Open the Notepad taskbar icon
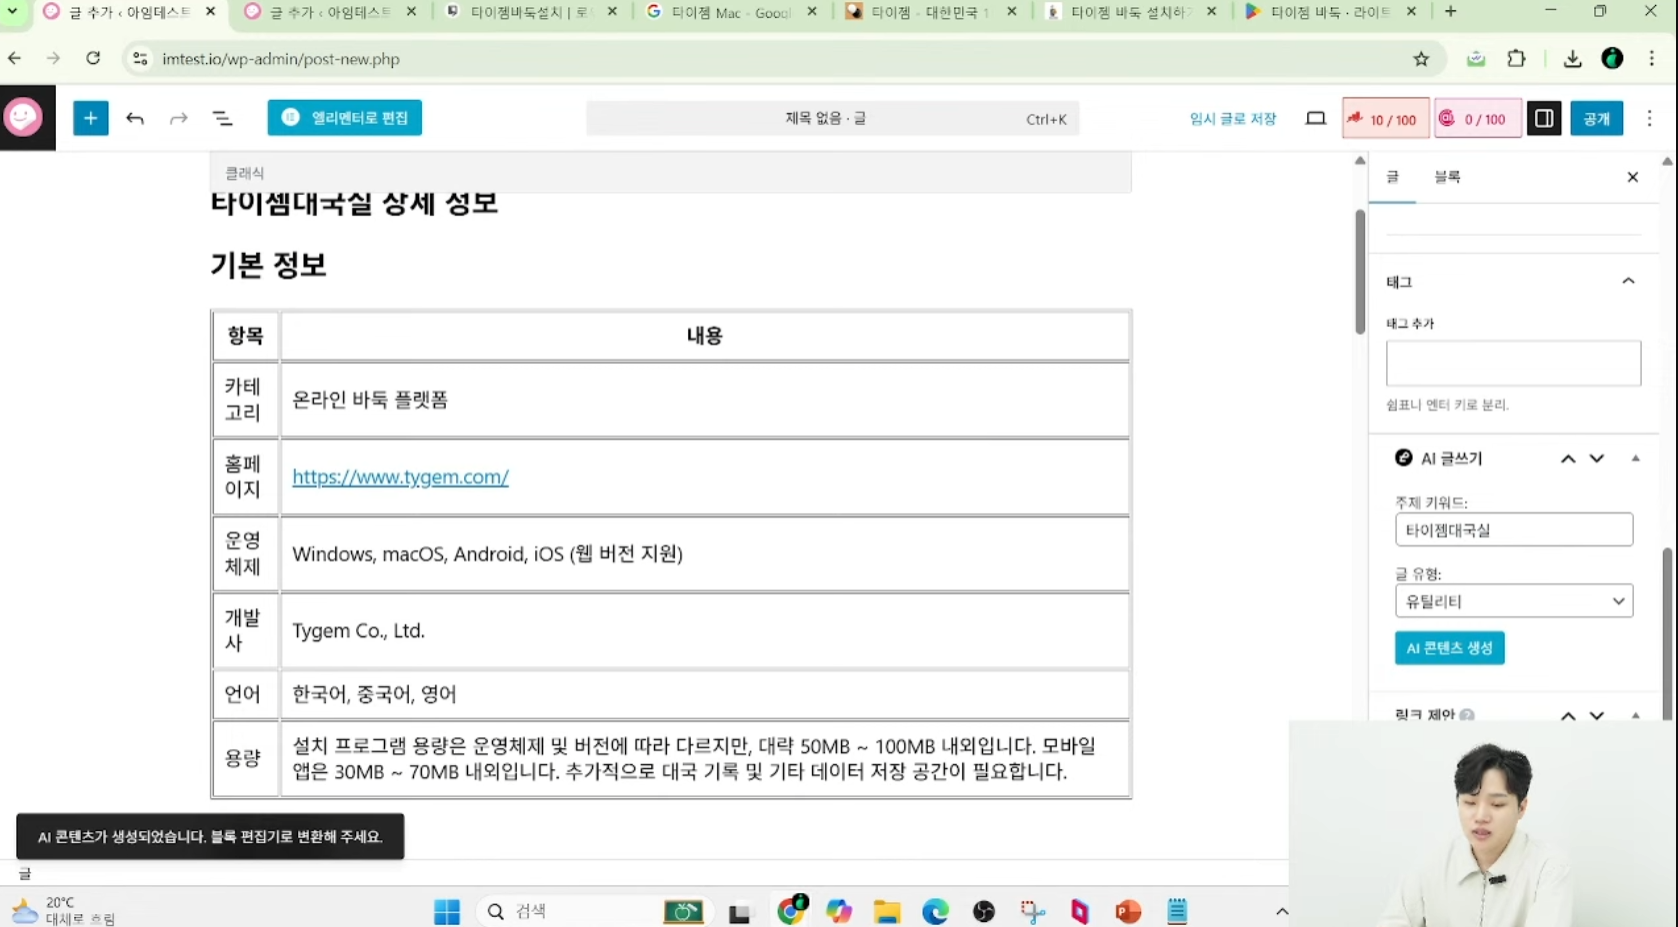Viewport: 1678px width, 927px height. point(1177,911)
